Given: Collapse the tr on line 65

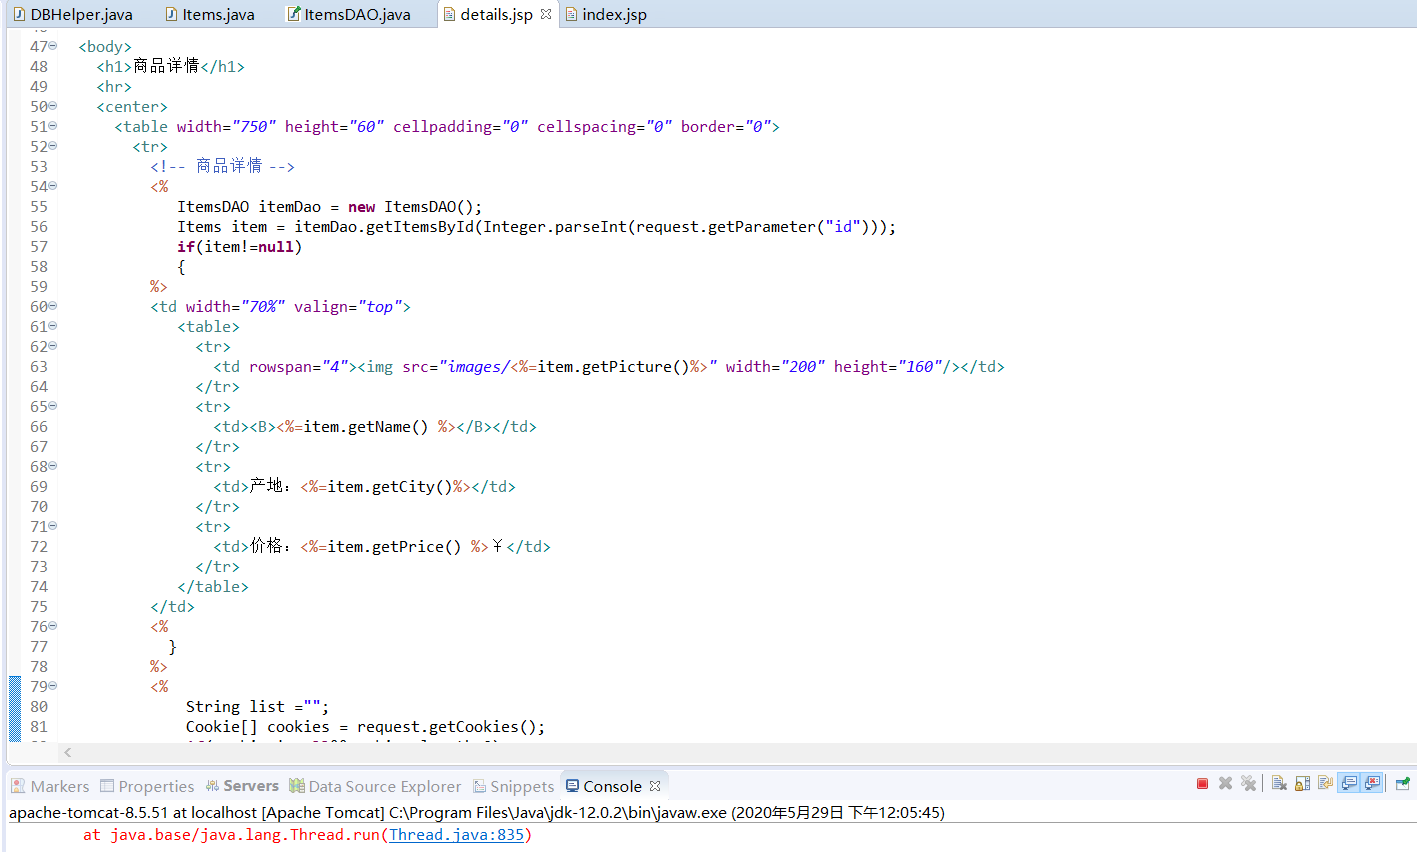Looking at the screenshot, I should pos(53,406).
